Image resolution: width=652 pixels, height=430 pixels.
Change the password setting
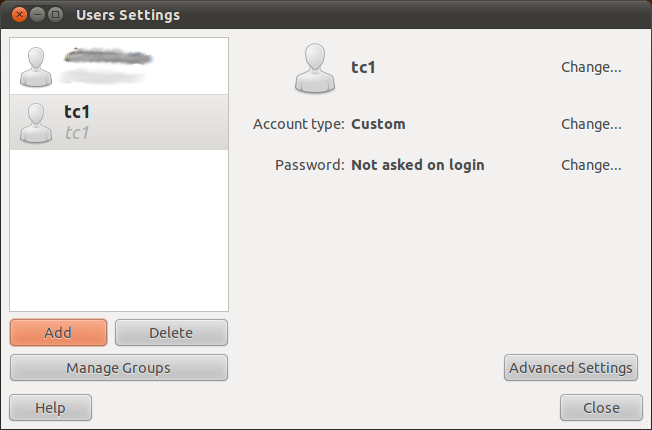[591, 165]
